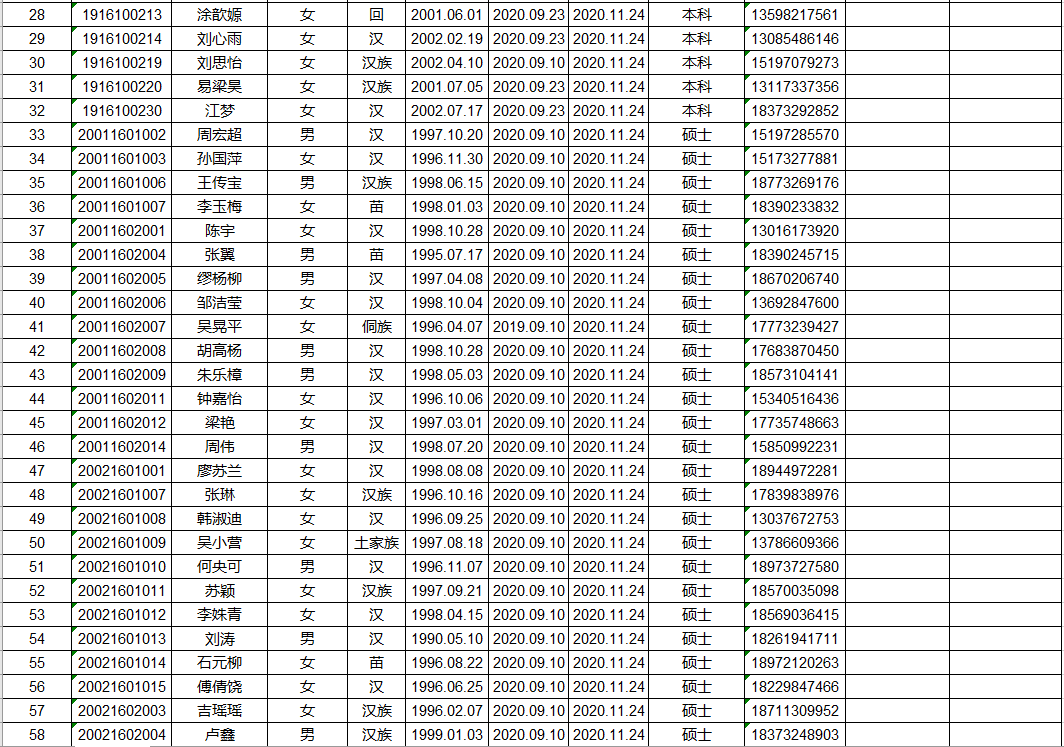The height and width of the screenshot is (747, 1064).
Task: Click student ID cell 20011601002
Action: tap(122, 135)
